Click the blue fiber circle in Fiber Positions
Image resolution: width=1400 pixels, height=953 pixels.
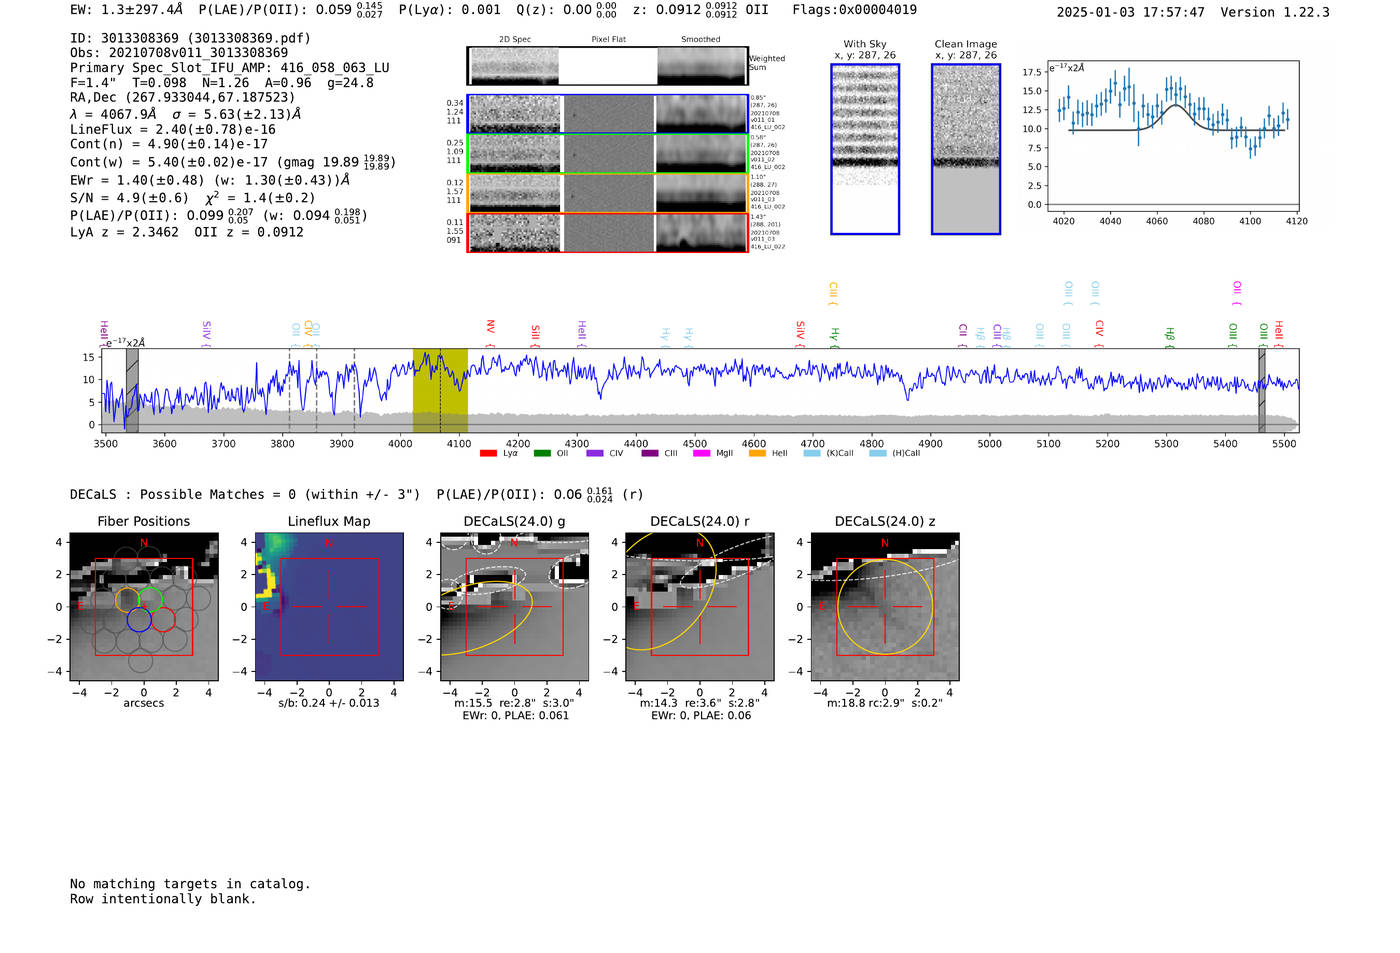click(x=139, y=620)
